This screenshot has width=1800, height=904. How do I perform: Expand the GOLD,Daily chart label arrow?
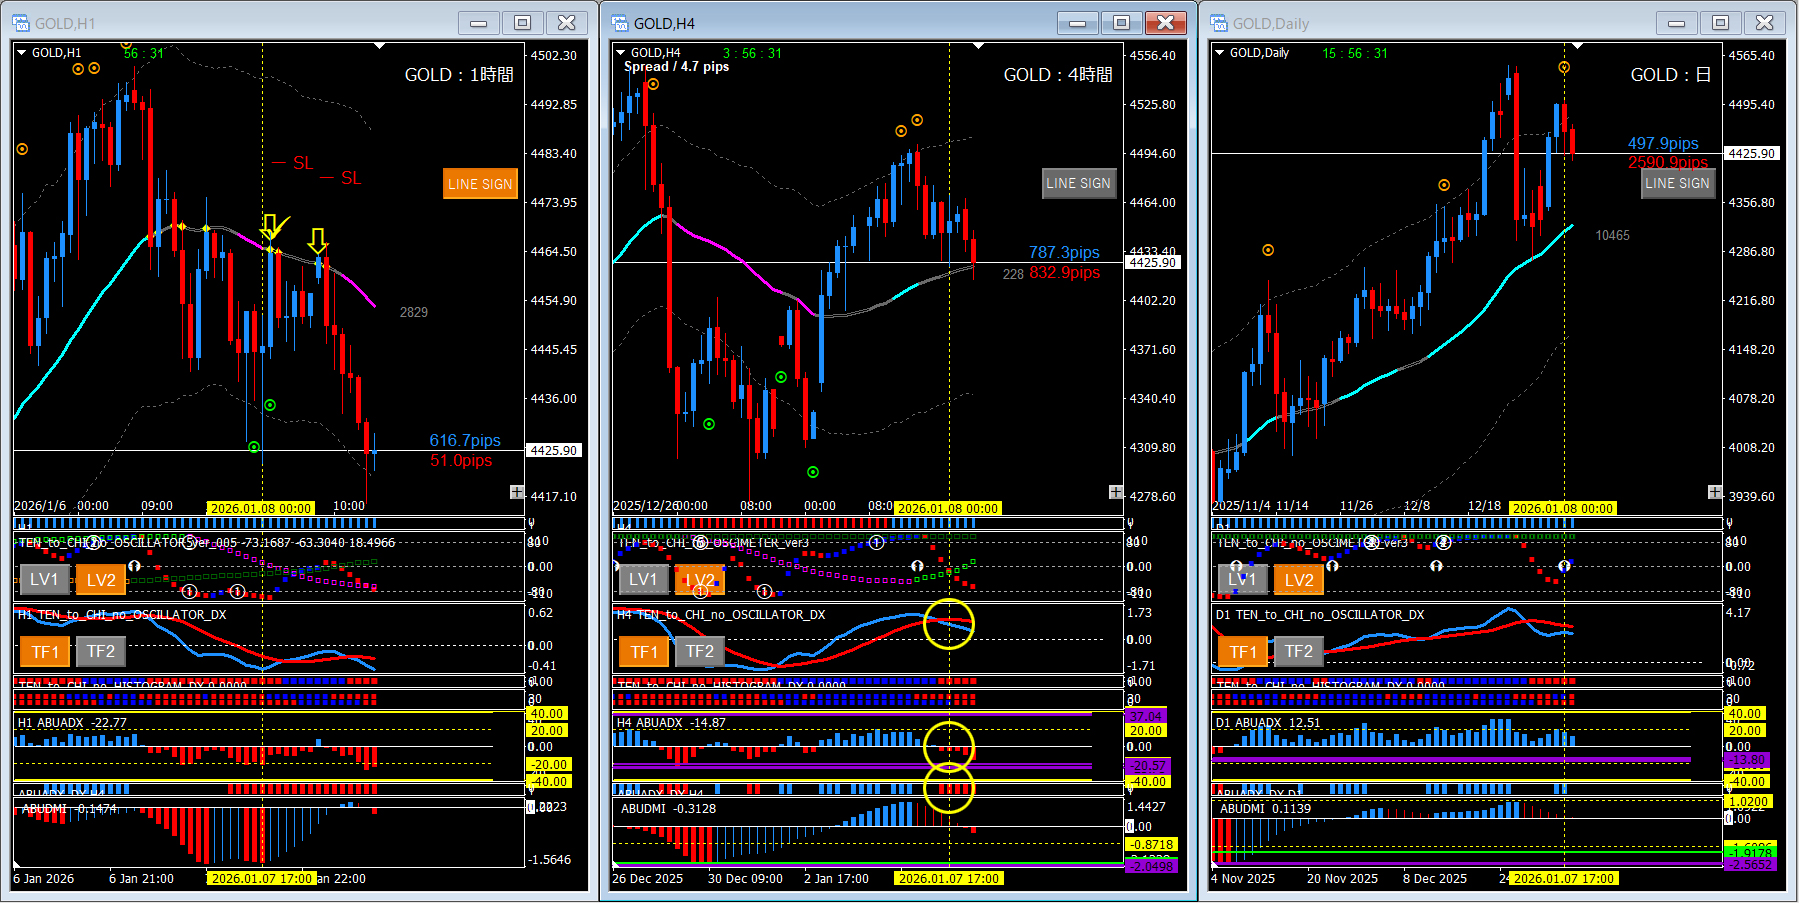click(1220, 53)
